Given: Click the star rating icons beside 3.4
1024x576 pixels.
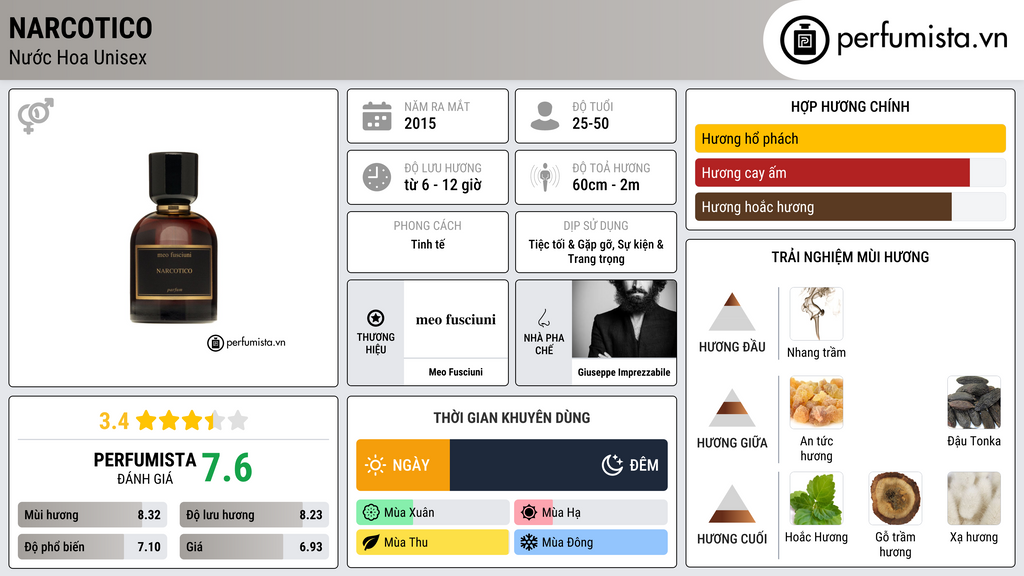Looking at the screenshot, I should point(192,421).
